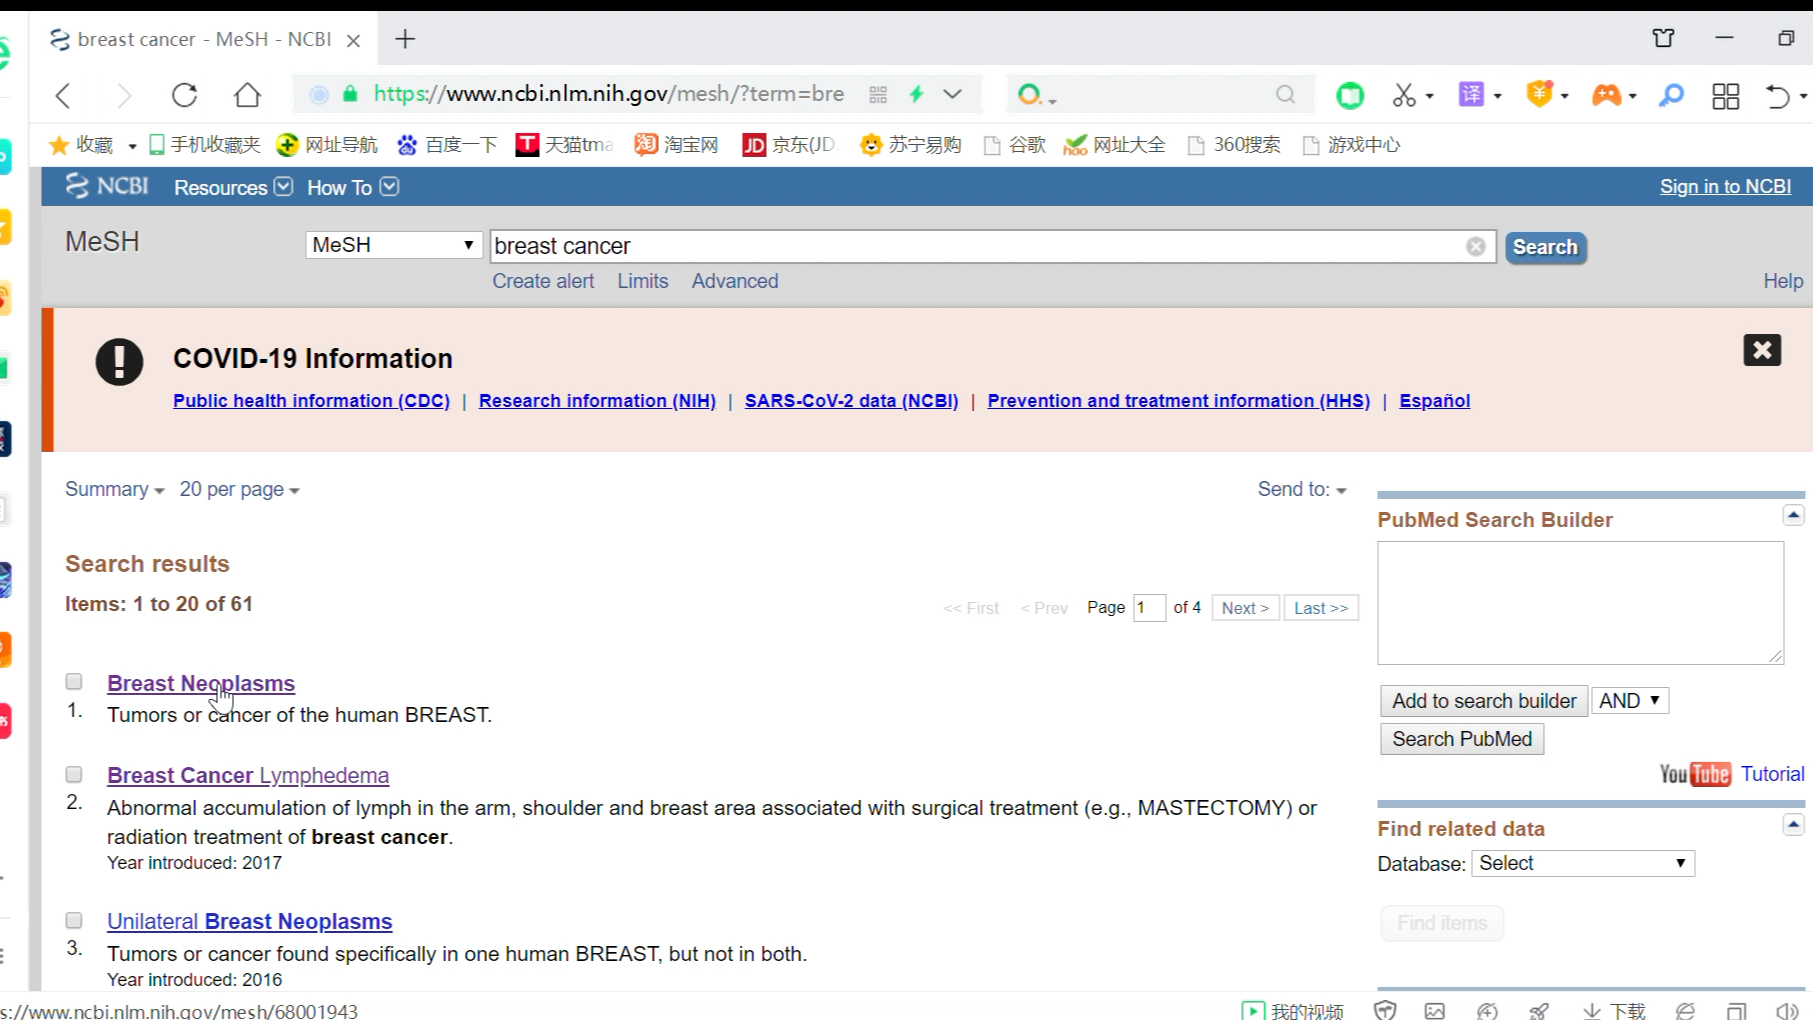
Task: Check the Breast Cancer Lymphedema result checkbox
Action: 74,774
